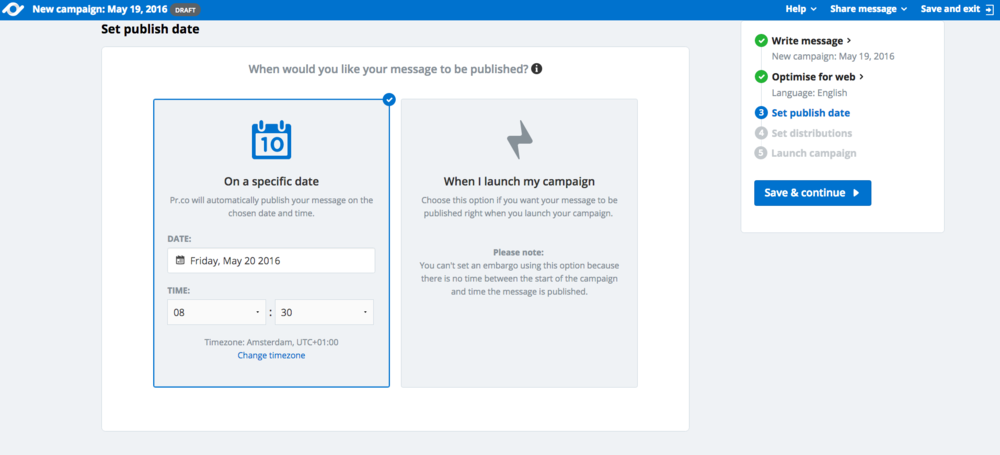Click the green check next to Optimise for web
Screen dimensions: 1000x455
761,77
